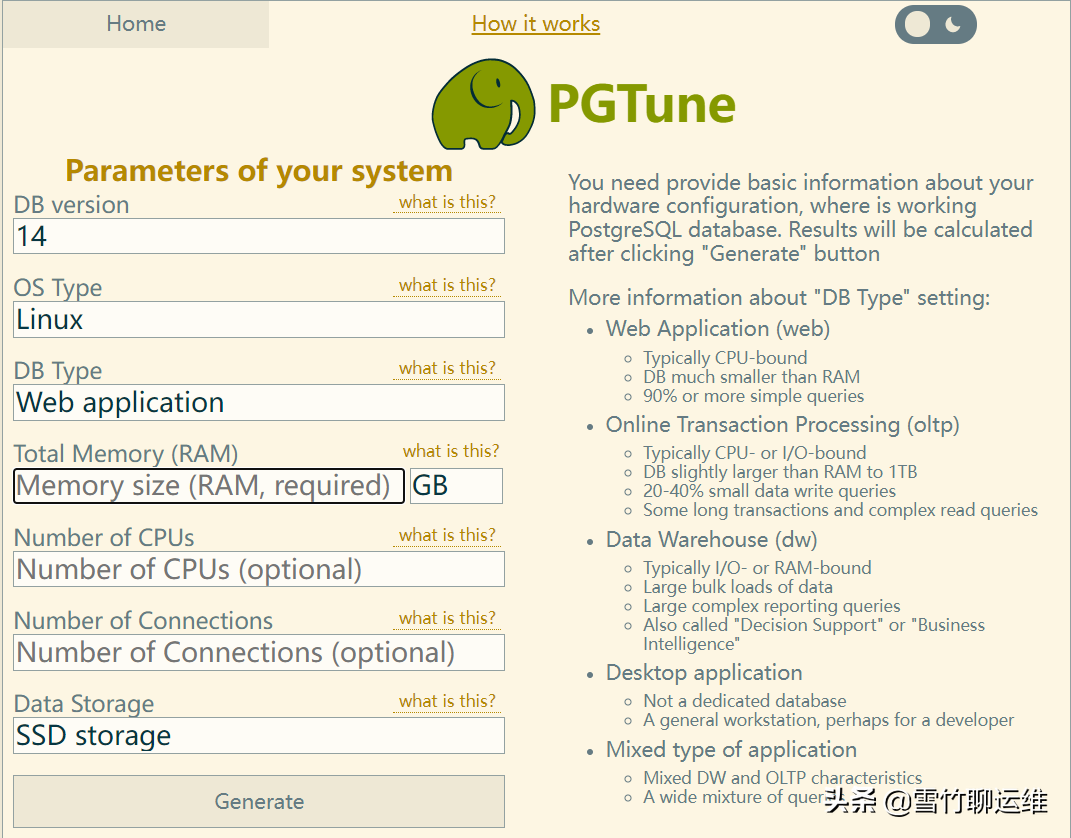Click the '20-40% small data write queries' text
Screen dimensions: 1071x838
point(770,491)
